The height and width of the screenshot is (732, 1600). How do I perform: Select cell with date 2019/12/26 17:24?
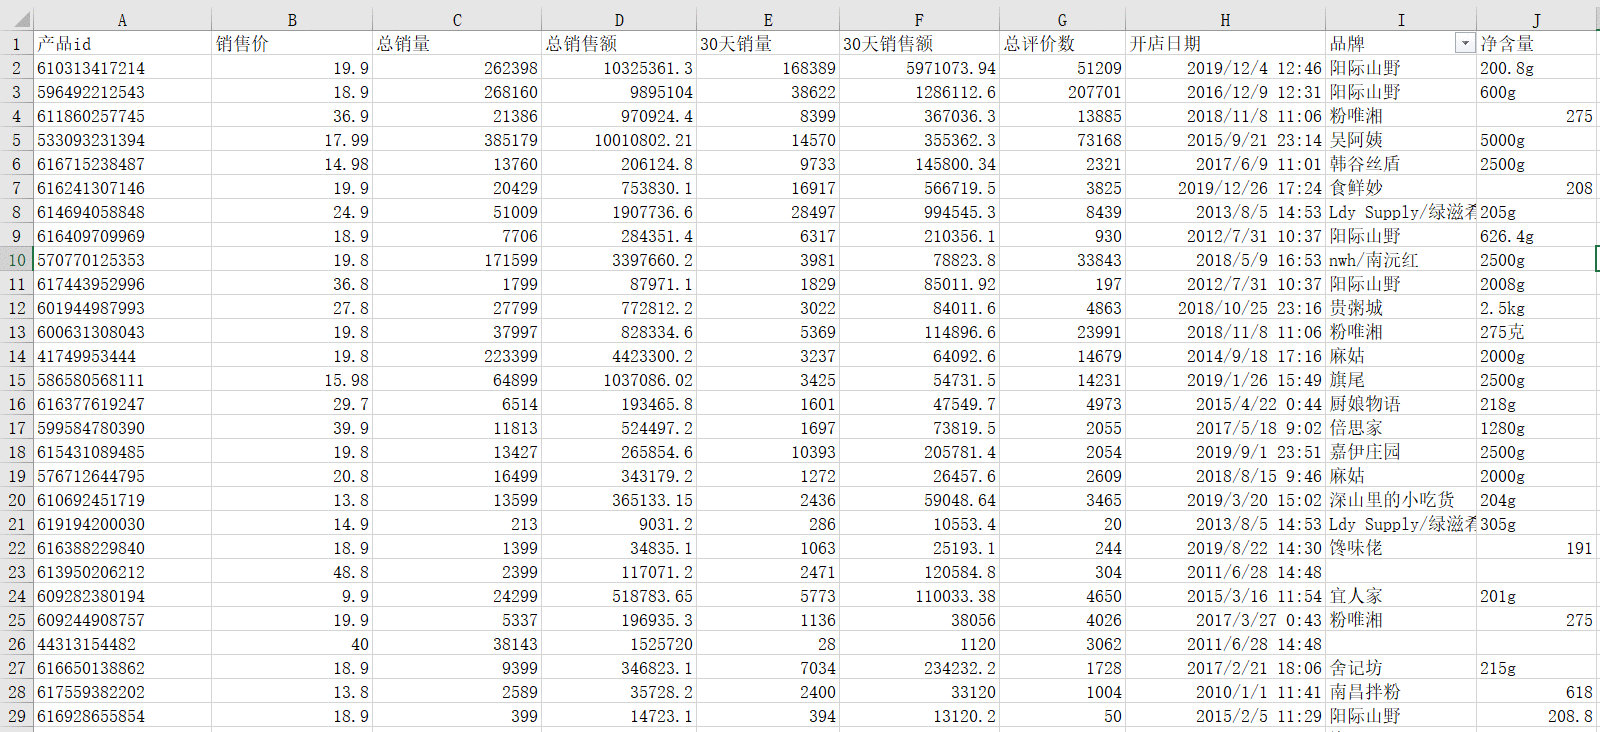pyautogui.click(x=1225, y=188)
